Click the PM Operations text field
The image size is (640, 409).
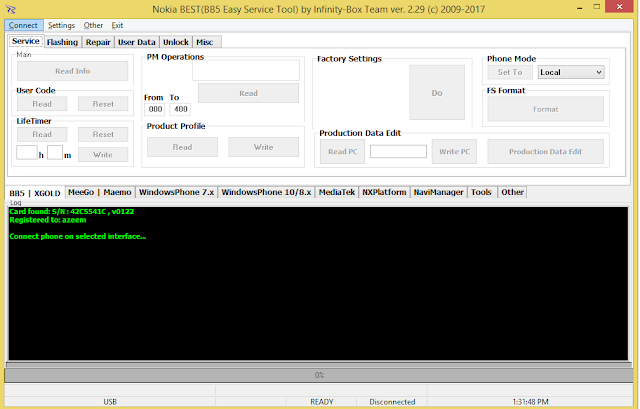click(x=246, y=70)
